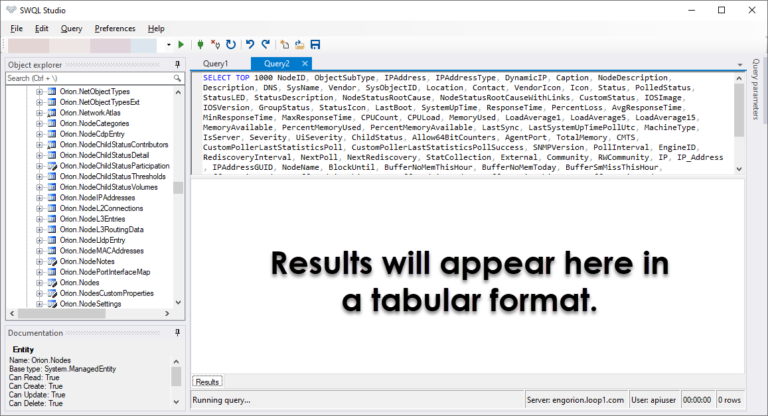The image size is (768, 416).
Task: Click the entity icon beside Orion.NodeCdpEntry
Action: (52, 134)
